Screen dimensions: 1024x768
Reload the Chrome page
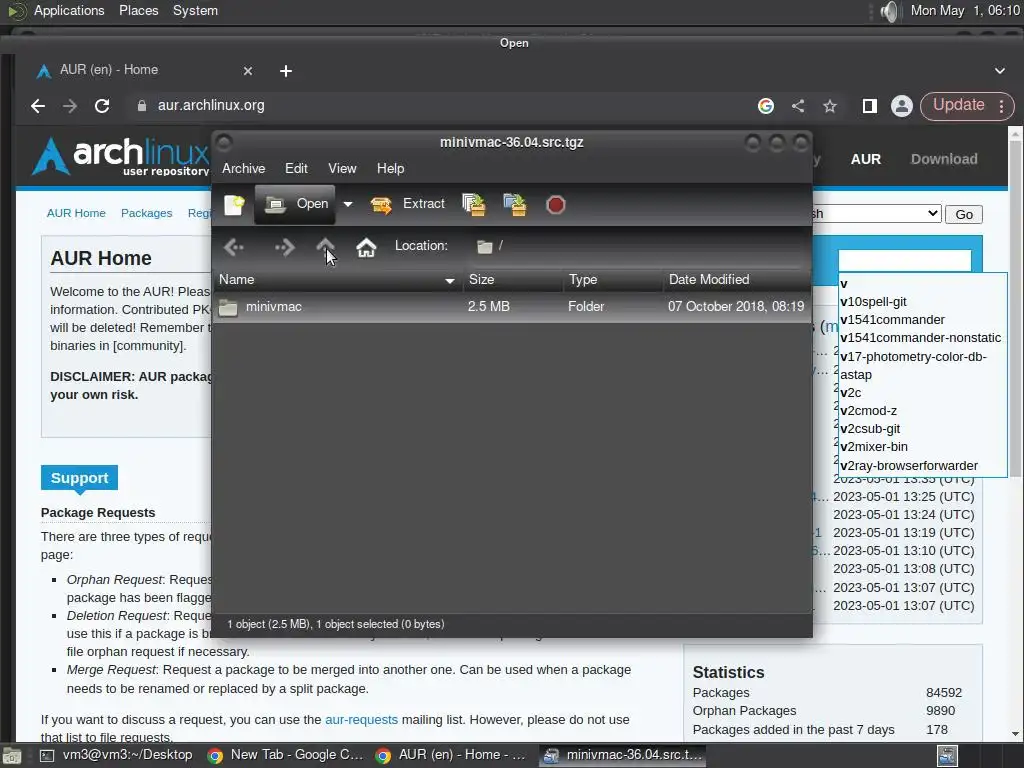pyautogui.click(x=102, y=106)
